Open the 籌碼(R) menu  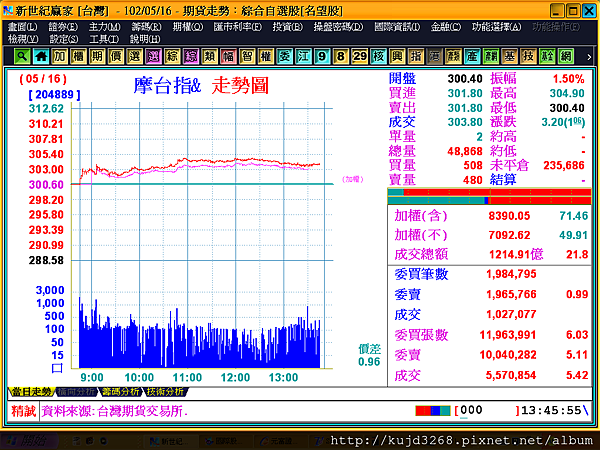[146, 27]
